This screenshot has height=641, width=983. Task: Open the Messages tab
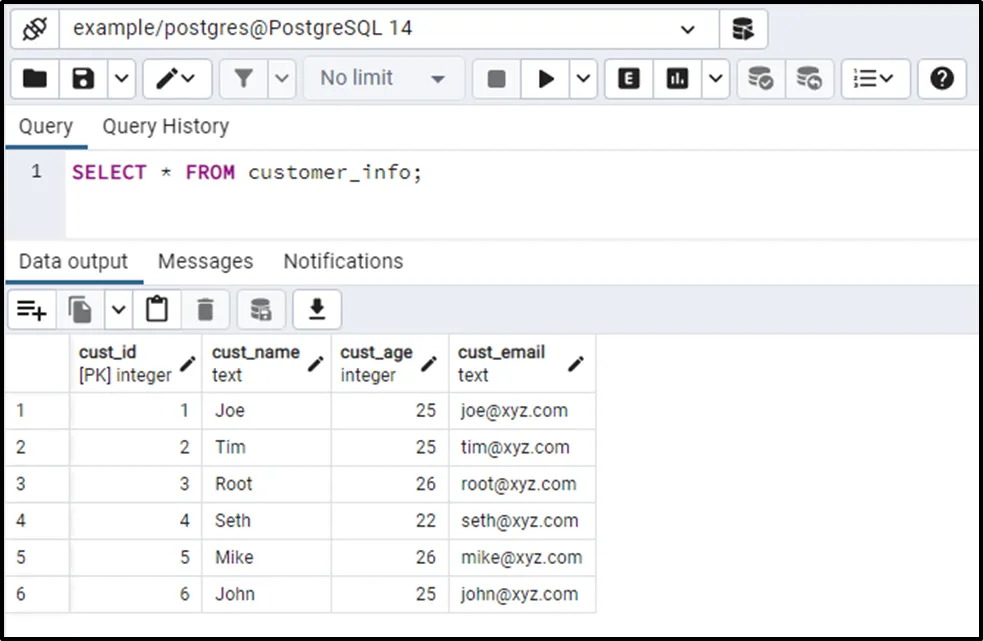click(205, 261)
